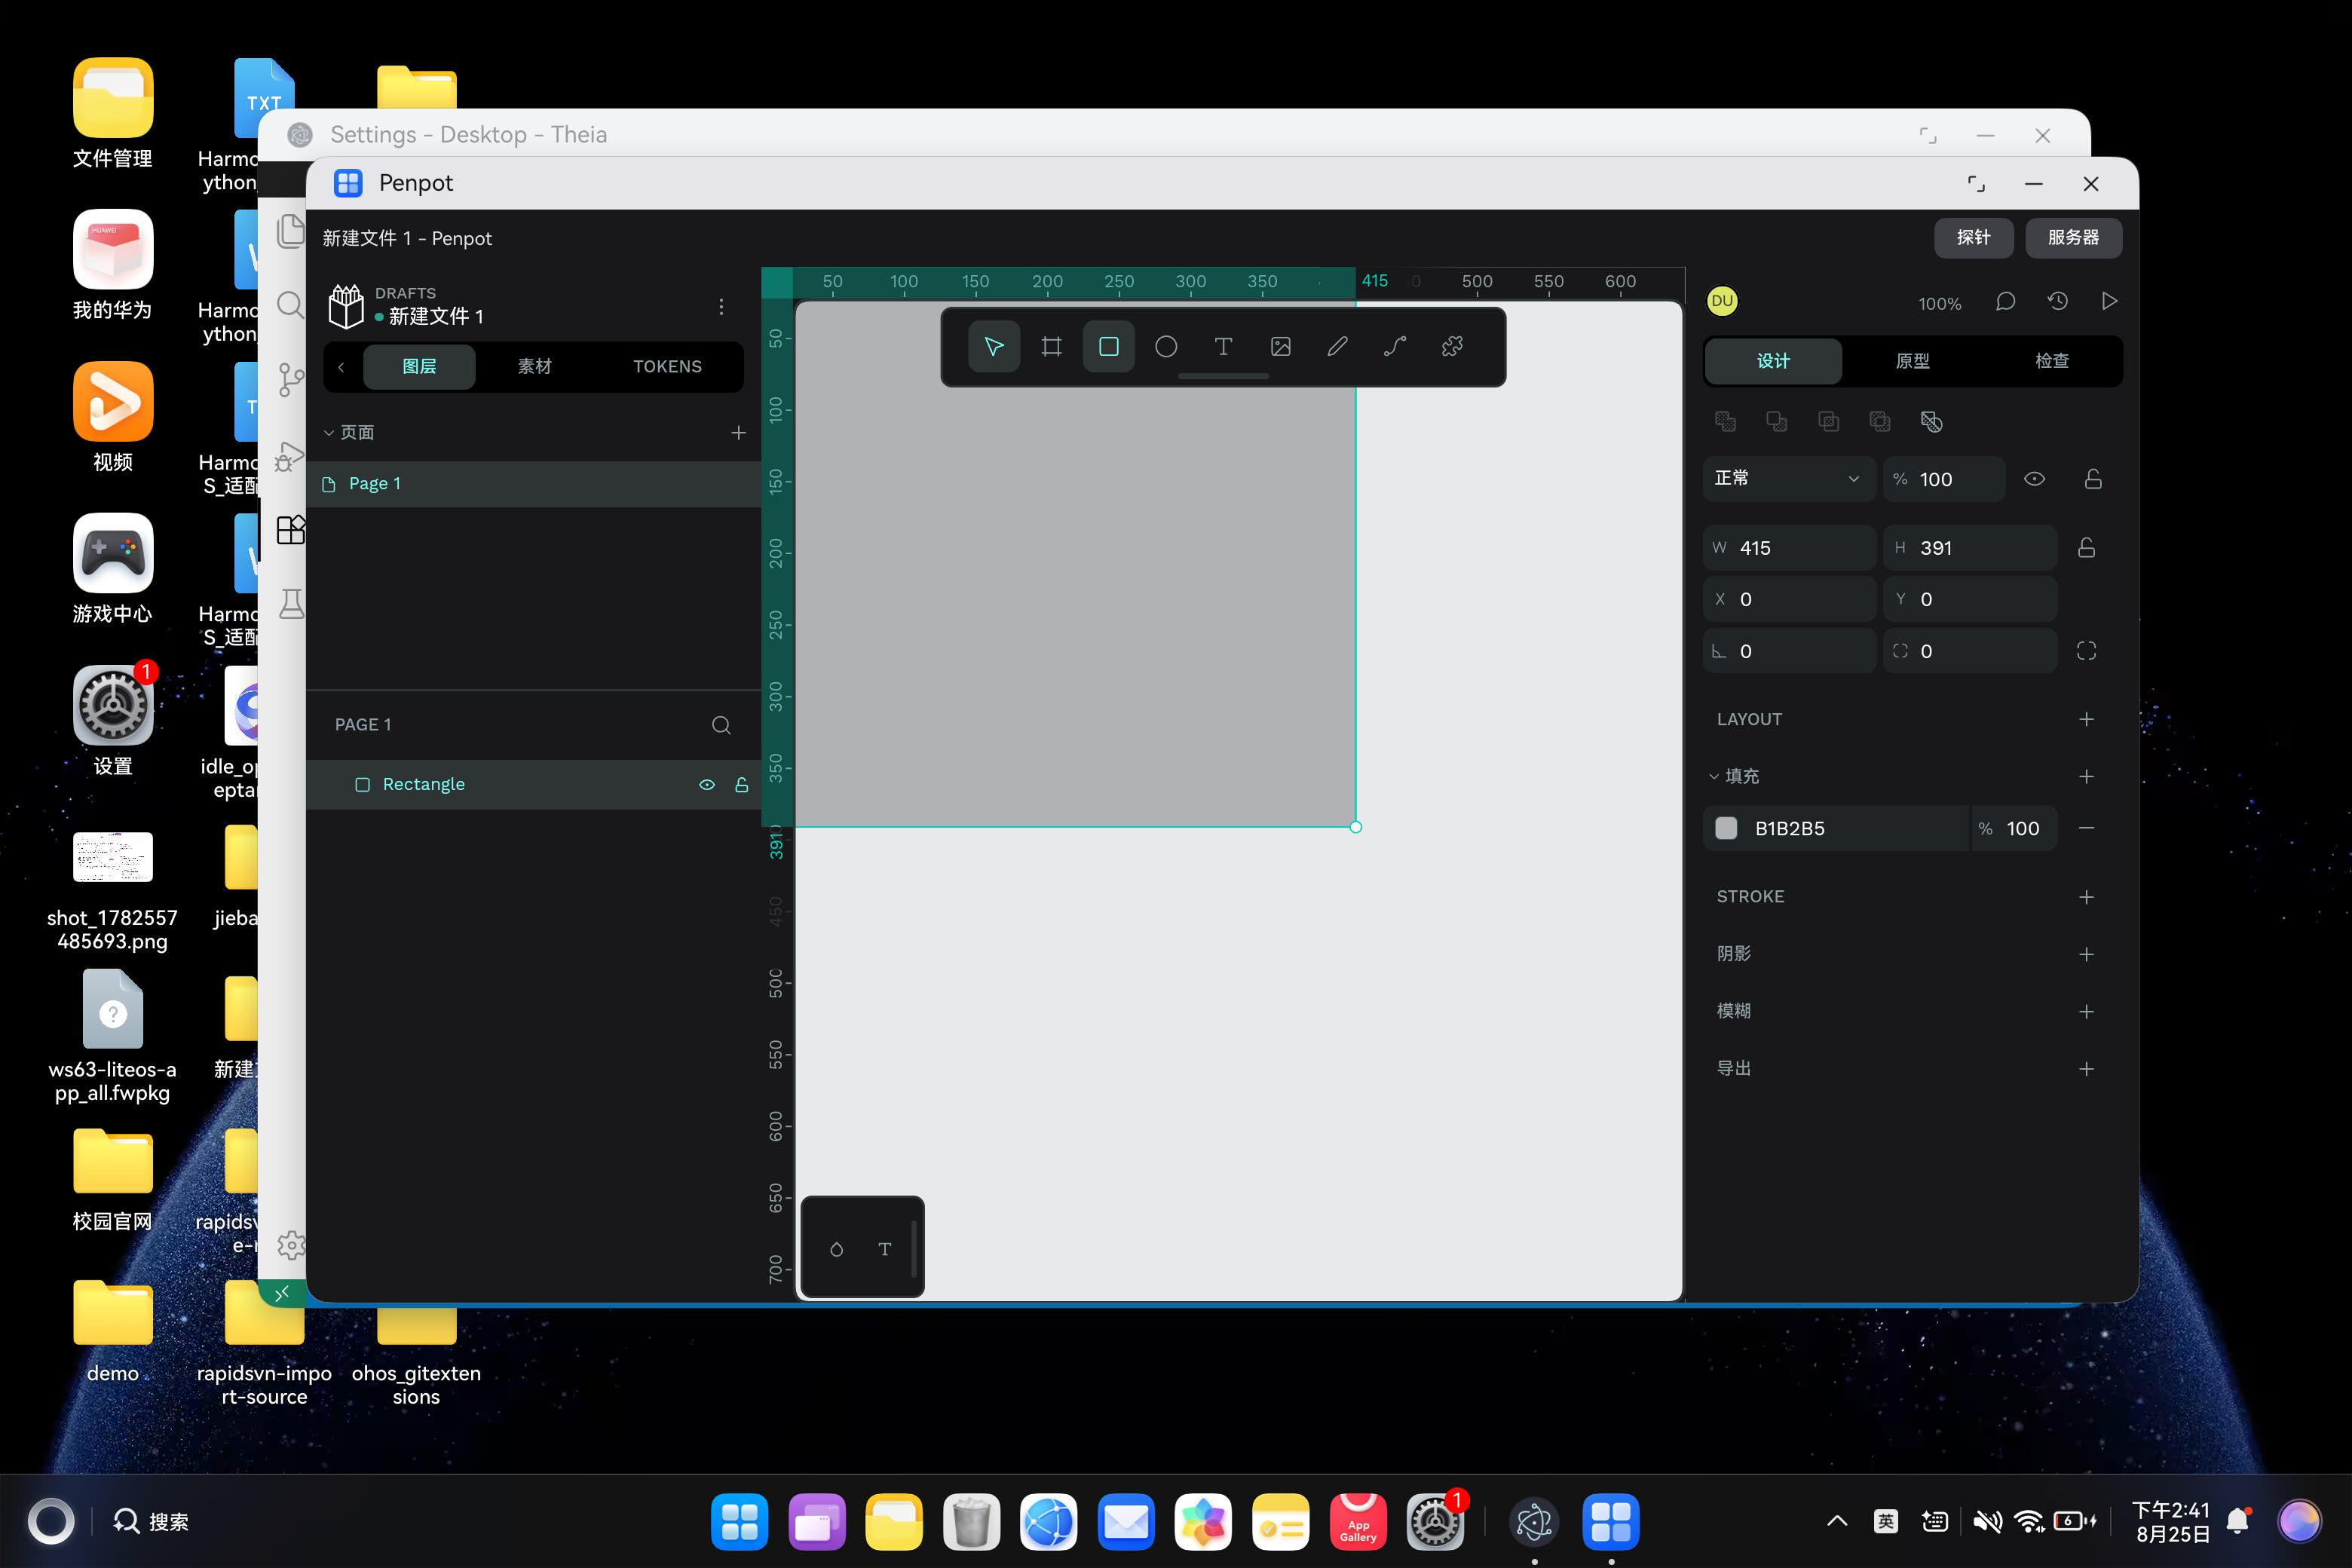This screenshot has width=2352, height=1568.
Task: Open App Gallery in the taskbar
Action: [x=1358, y=1522]
